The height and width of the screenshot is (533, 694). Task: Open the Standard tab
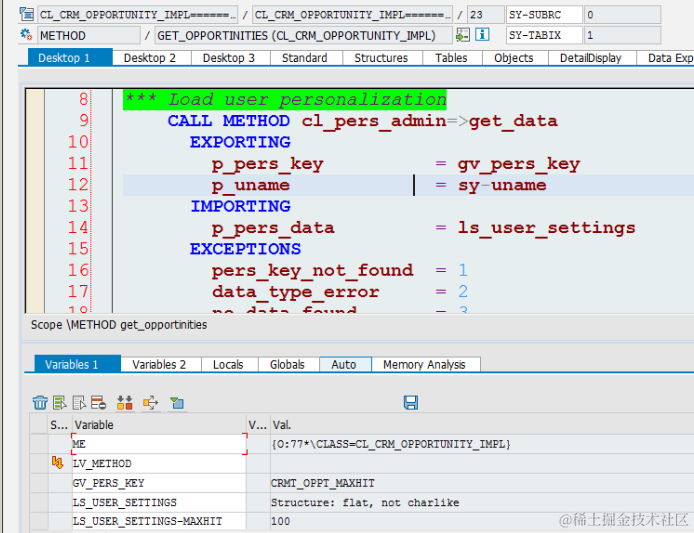(305, 58)
